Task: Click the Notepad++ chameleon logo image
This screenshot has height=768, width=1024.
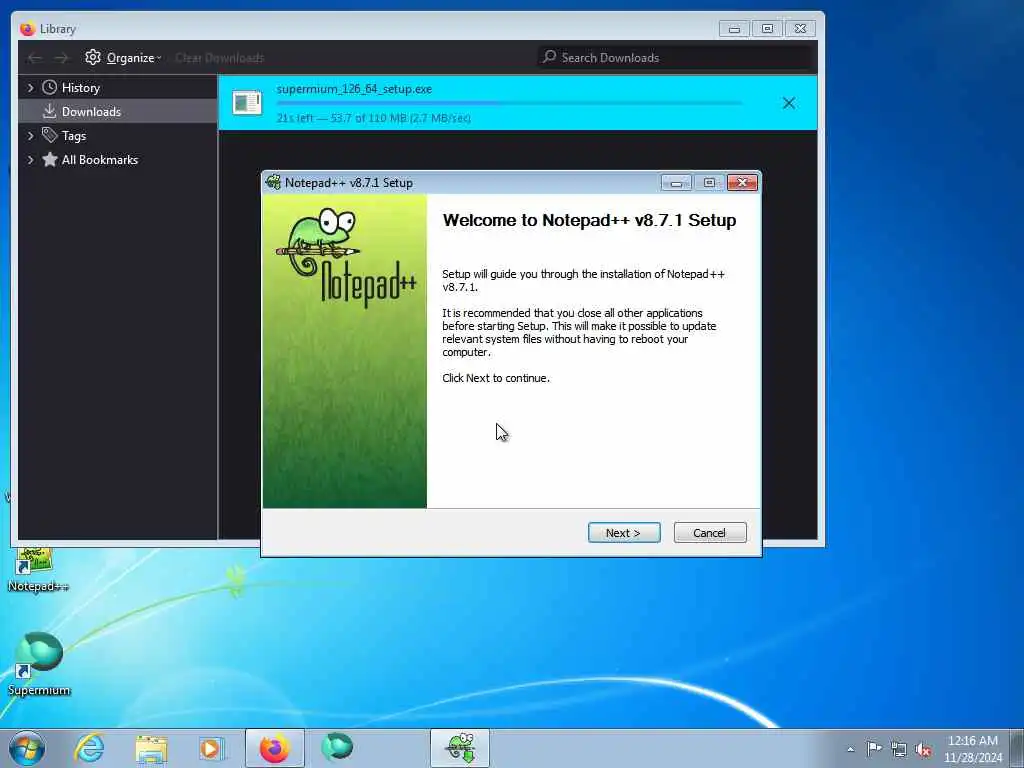Action: click(x=347, y=258)
